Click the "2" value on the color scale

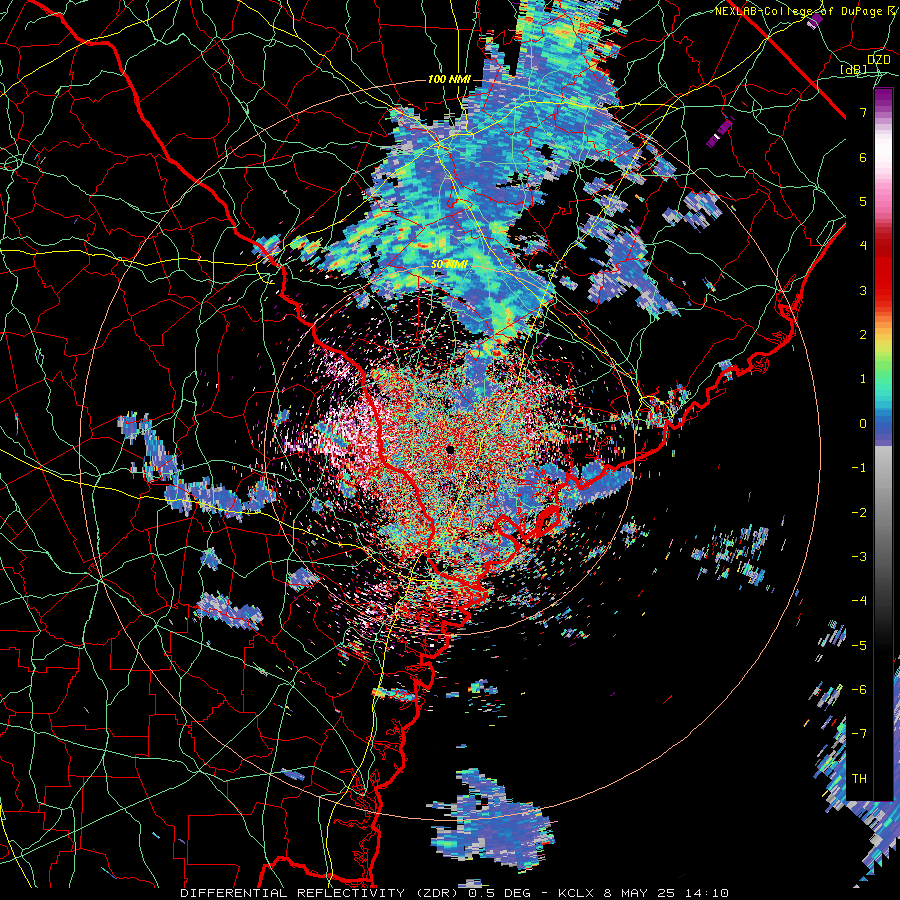(x=863, y=335)
